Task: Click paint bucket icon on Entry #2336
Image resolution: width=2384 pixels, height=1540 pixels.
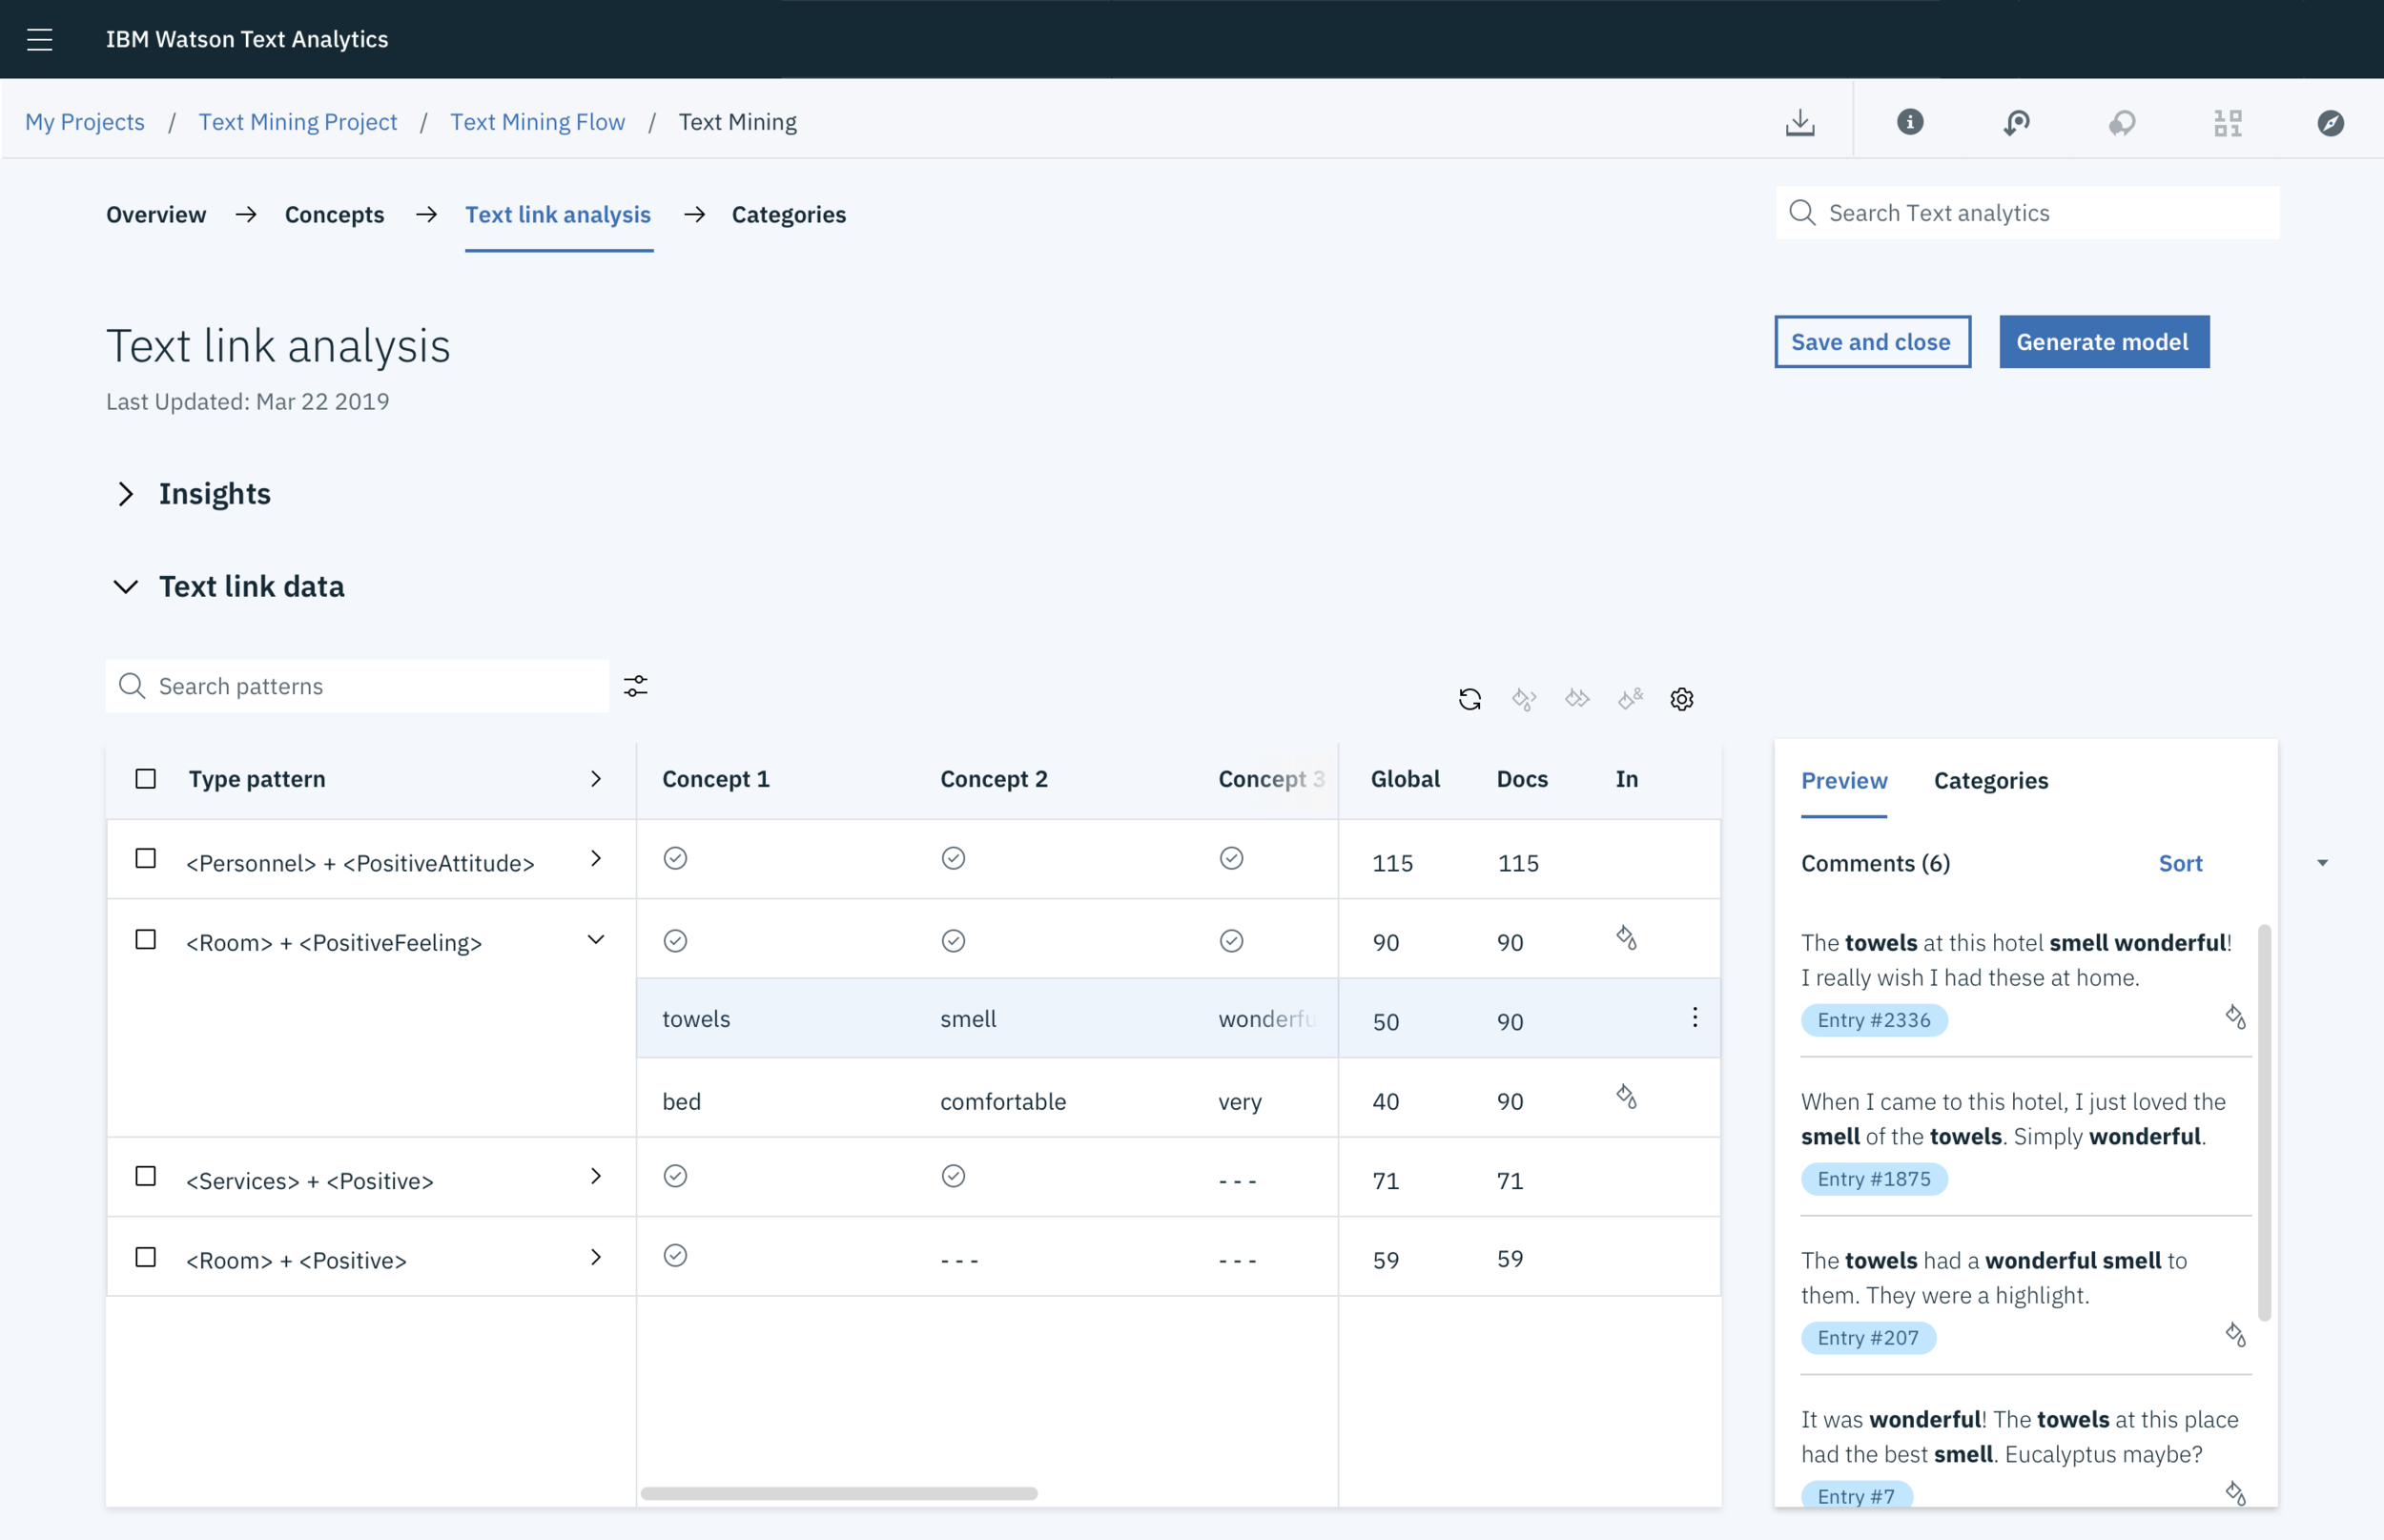Action: click(x=2235, y=1018)
